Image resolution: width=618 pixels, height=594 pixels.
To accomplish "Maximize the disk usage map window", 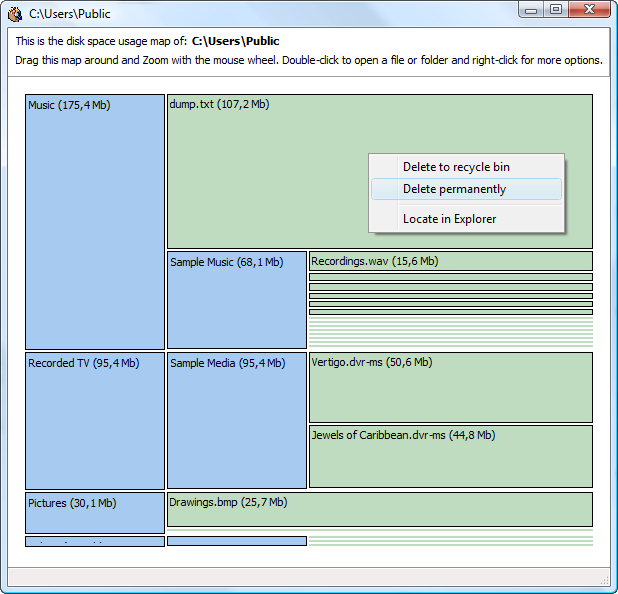I will (x=556, y=10).
